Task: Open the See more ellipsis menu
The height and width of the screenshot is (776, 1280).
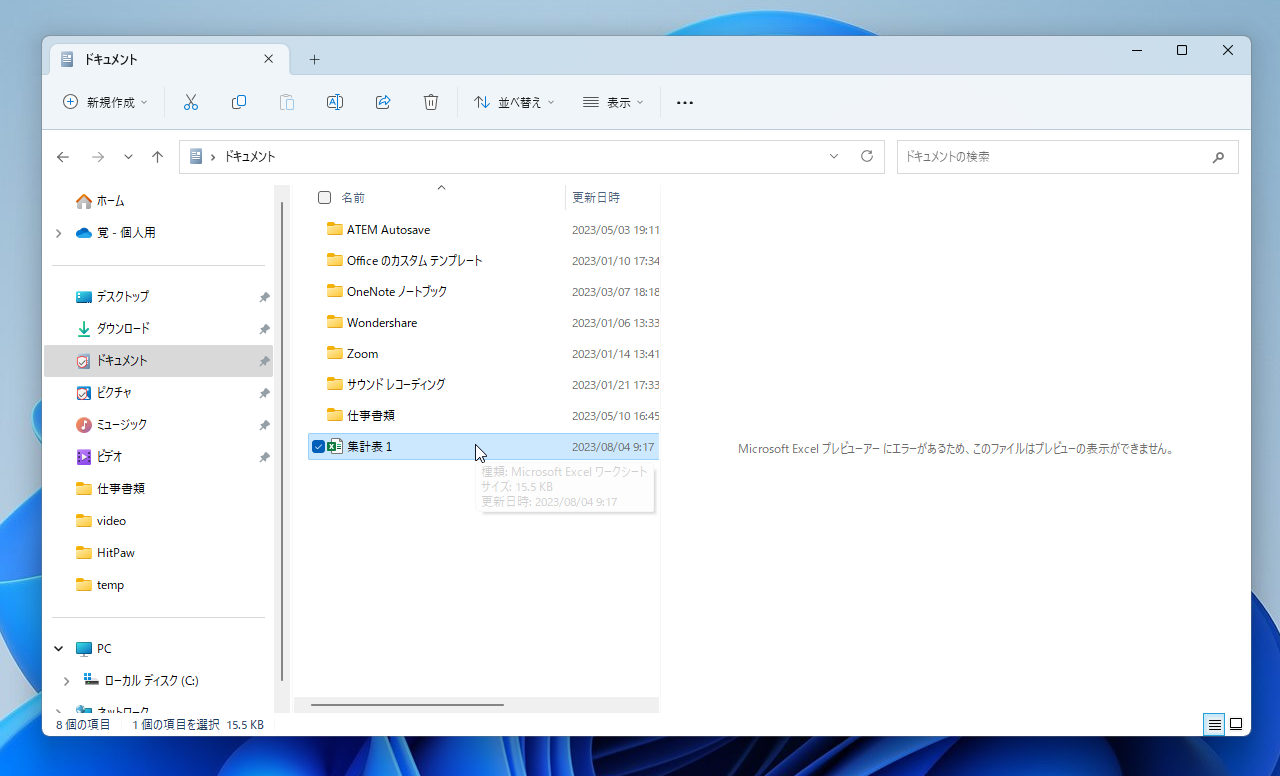Action: tap(685, 102)
